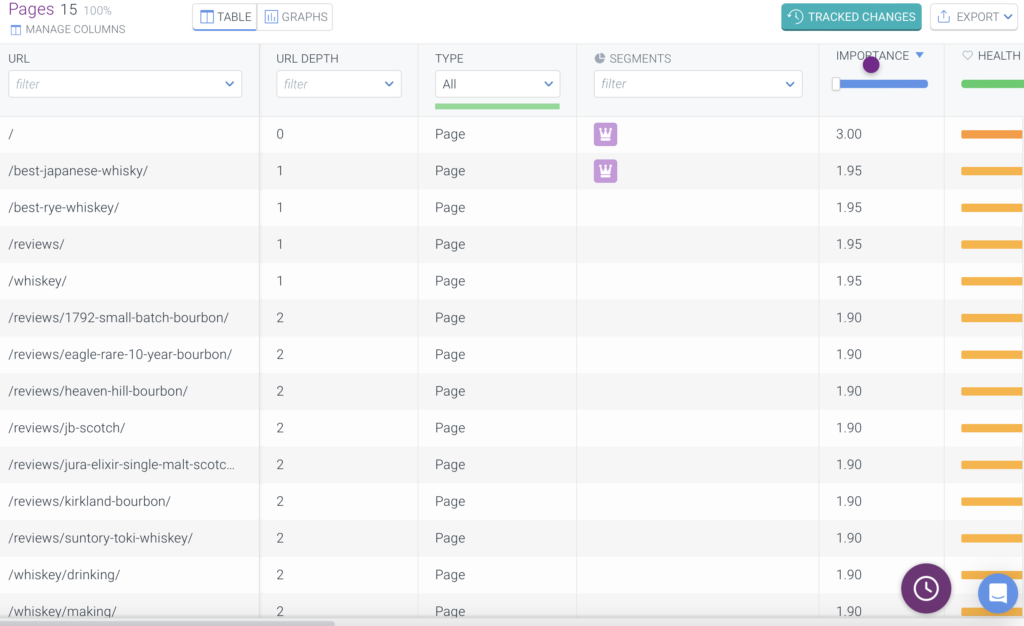Click the URL depth cell for /whiskey/drinking/
This screenshot has height=626, width=1024.
pyautogui.click(x=280, y=574)
